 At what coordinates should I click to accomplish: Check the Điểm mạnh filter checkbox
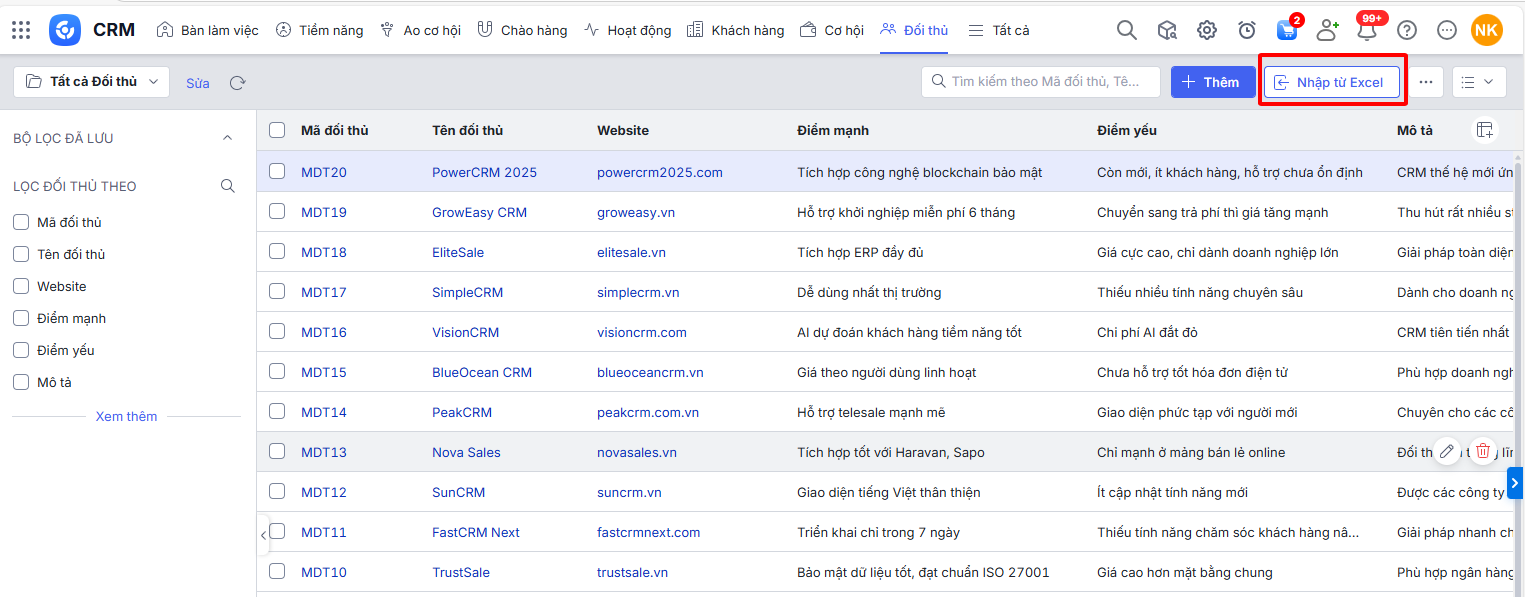[x=21, y=318]
